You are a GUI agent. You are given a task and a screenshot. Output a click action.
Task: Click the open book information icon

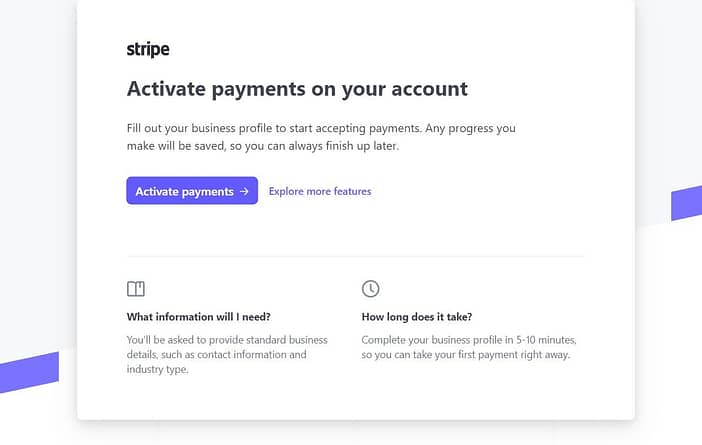(136, 289)
